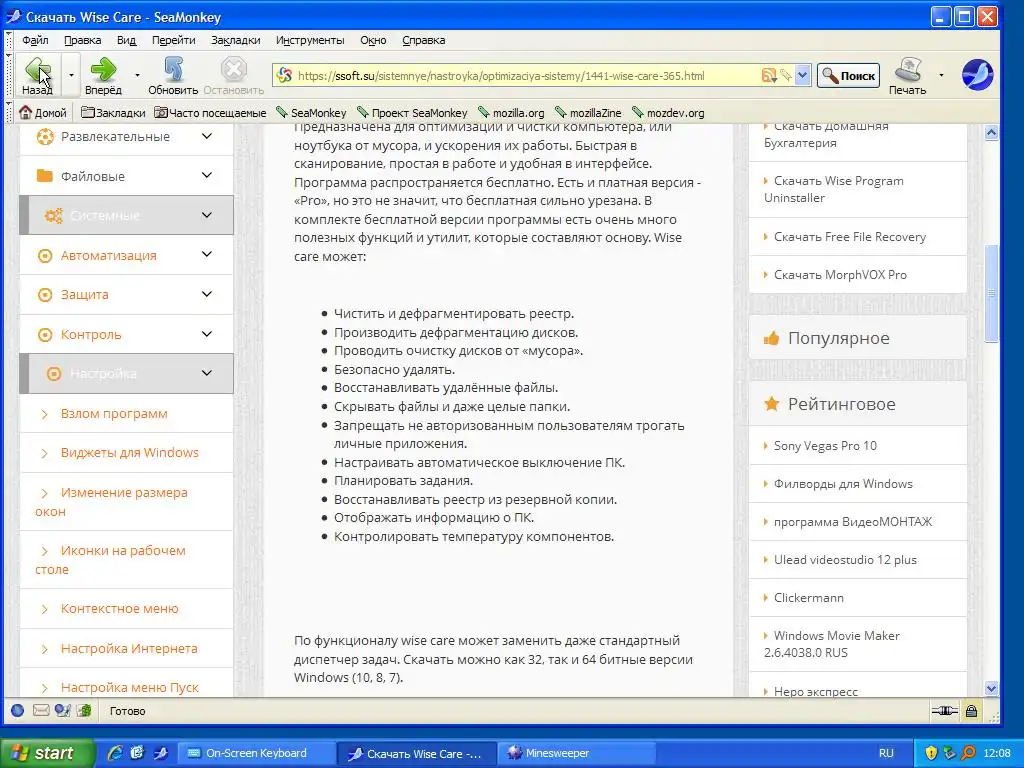Open the Печать dropdown arrow
Screen dimensions: 1024x768
pyautogui.click(x=941, y=75)
